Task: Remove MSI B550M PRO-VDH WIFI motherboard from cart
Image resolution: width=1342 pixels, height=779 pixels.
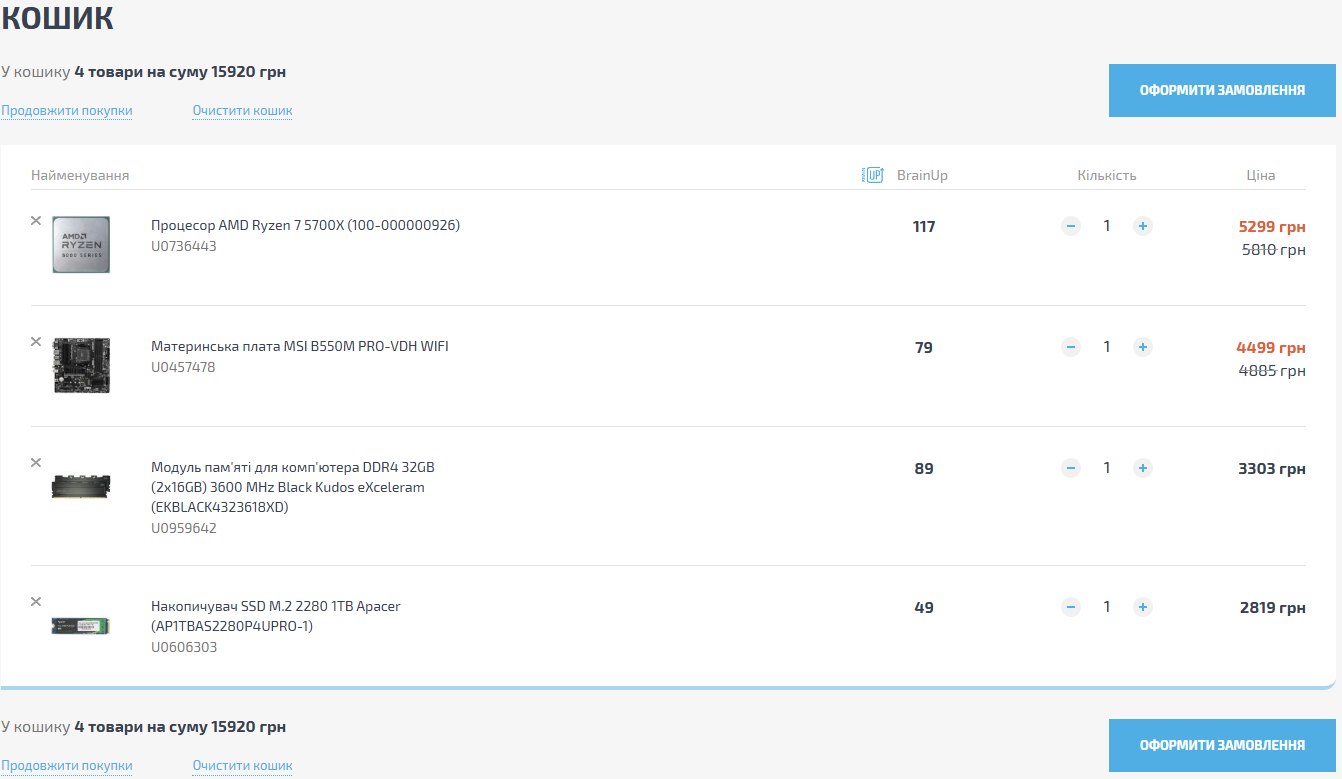Action: point(36,342)
